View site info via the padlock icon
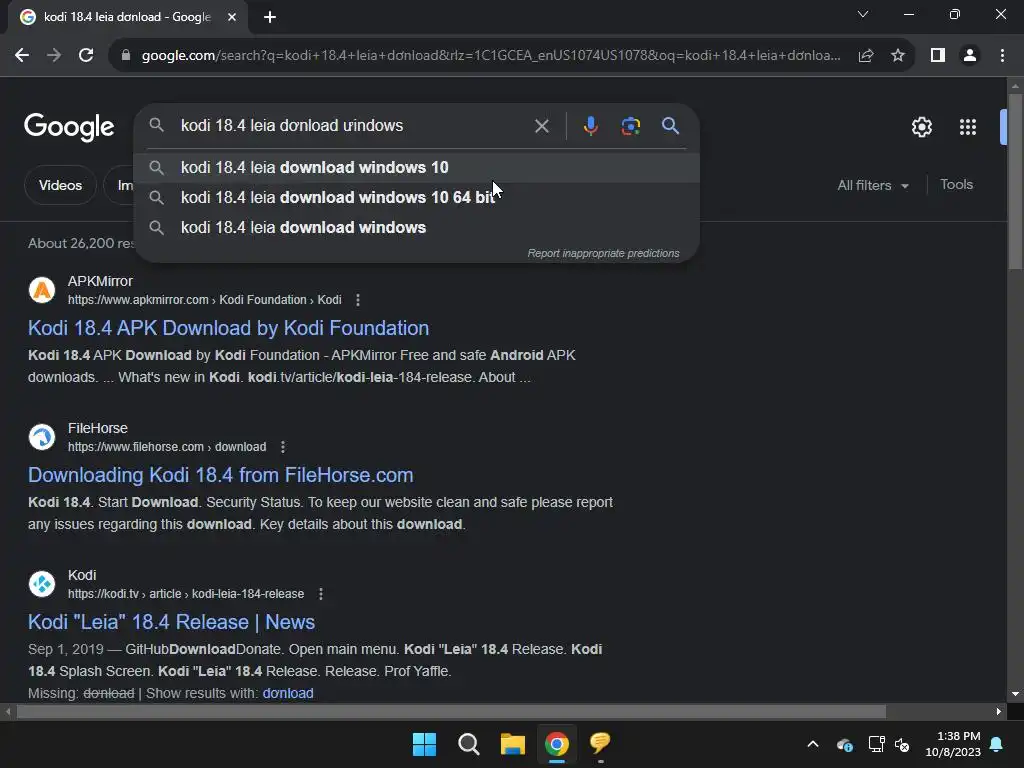Viewport: 1024px width, 768px height. pos(126,56)
